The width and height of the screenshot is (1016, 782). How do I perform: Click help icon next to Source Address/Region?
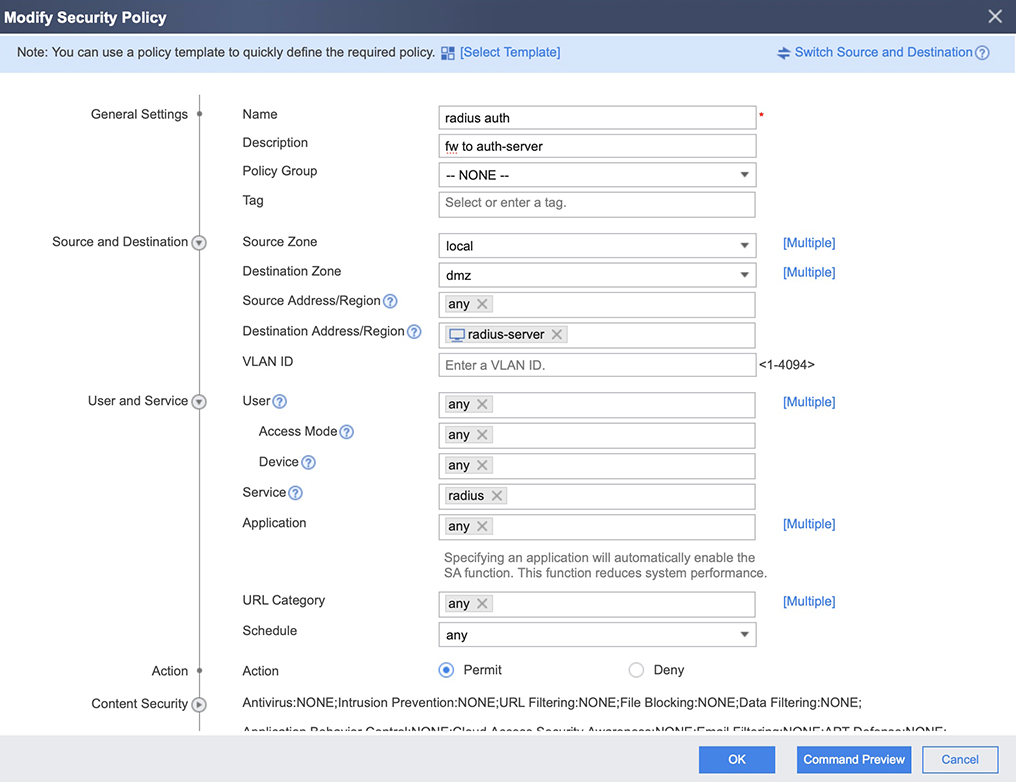[x=390, y=302]
